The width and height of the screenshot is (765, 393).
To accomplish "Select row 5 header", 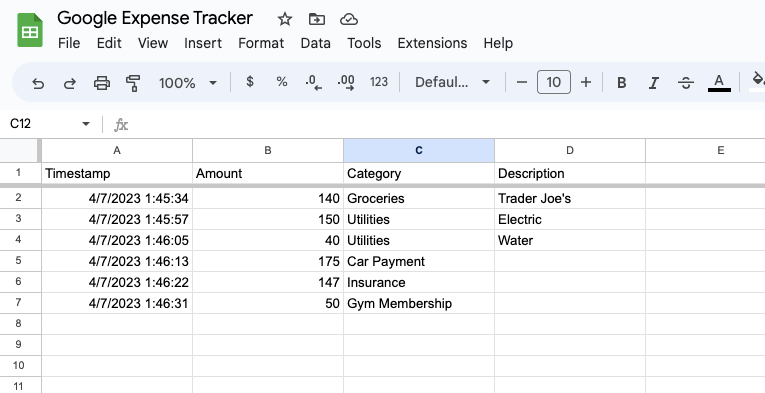I will pyautogui.click(x=19, y=261).
